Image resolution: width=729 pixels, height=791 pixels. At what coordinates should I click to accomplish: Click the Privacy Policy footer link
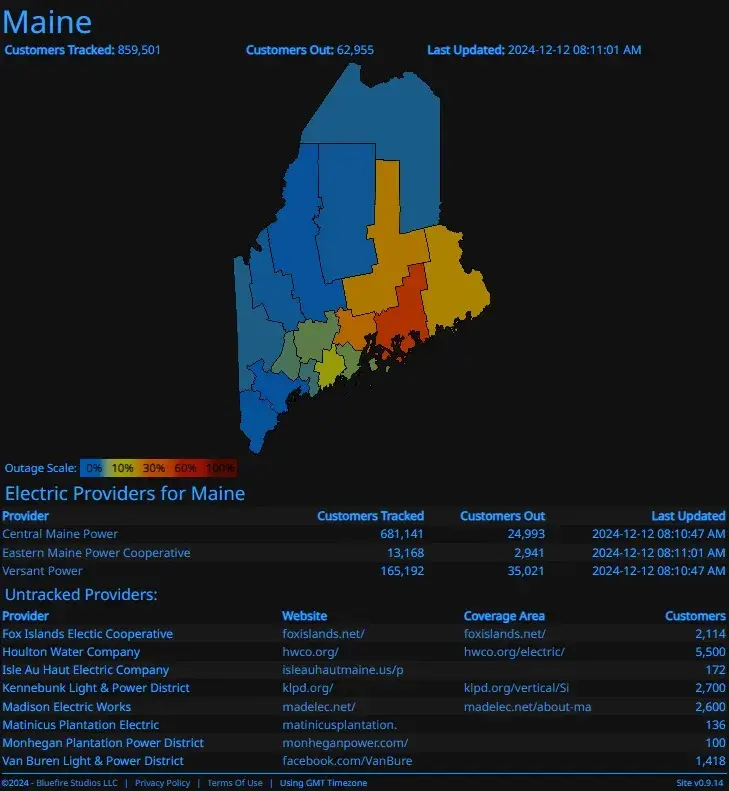point(162,783)
